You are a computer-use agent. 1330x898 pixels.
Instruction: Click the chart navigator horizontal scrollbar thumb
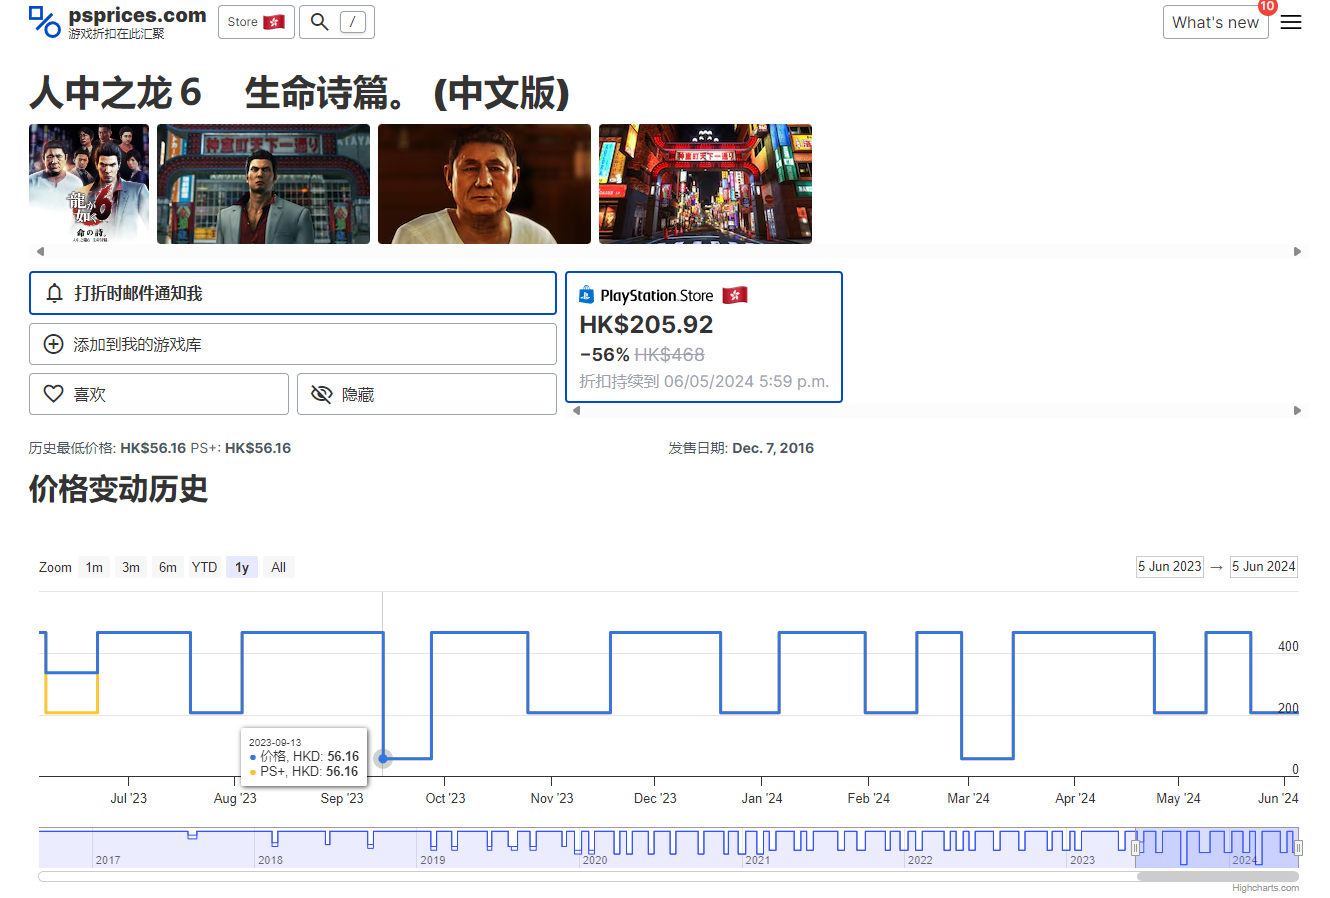pyautogui.click(x=1217, y=877)
